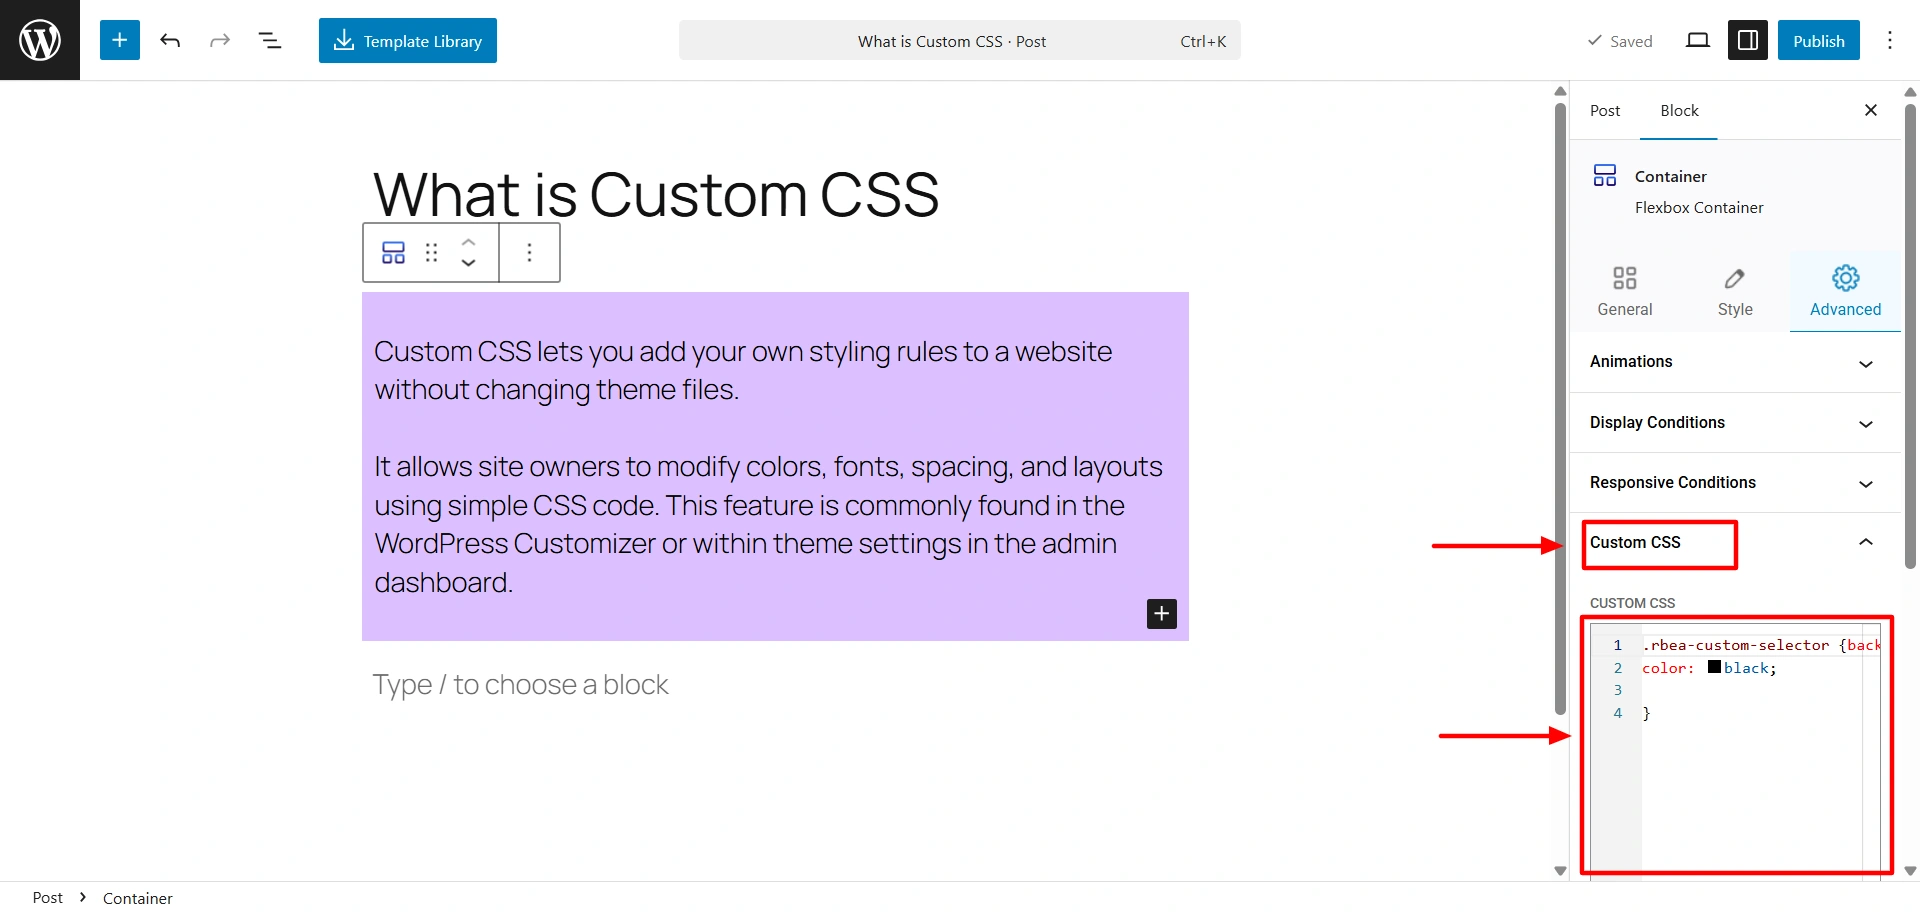Close the settings sidebar

(x=1871, y=110)
